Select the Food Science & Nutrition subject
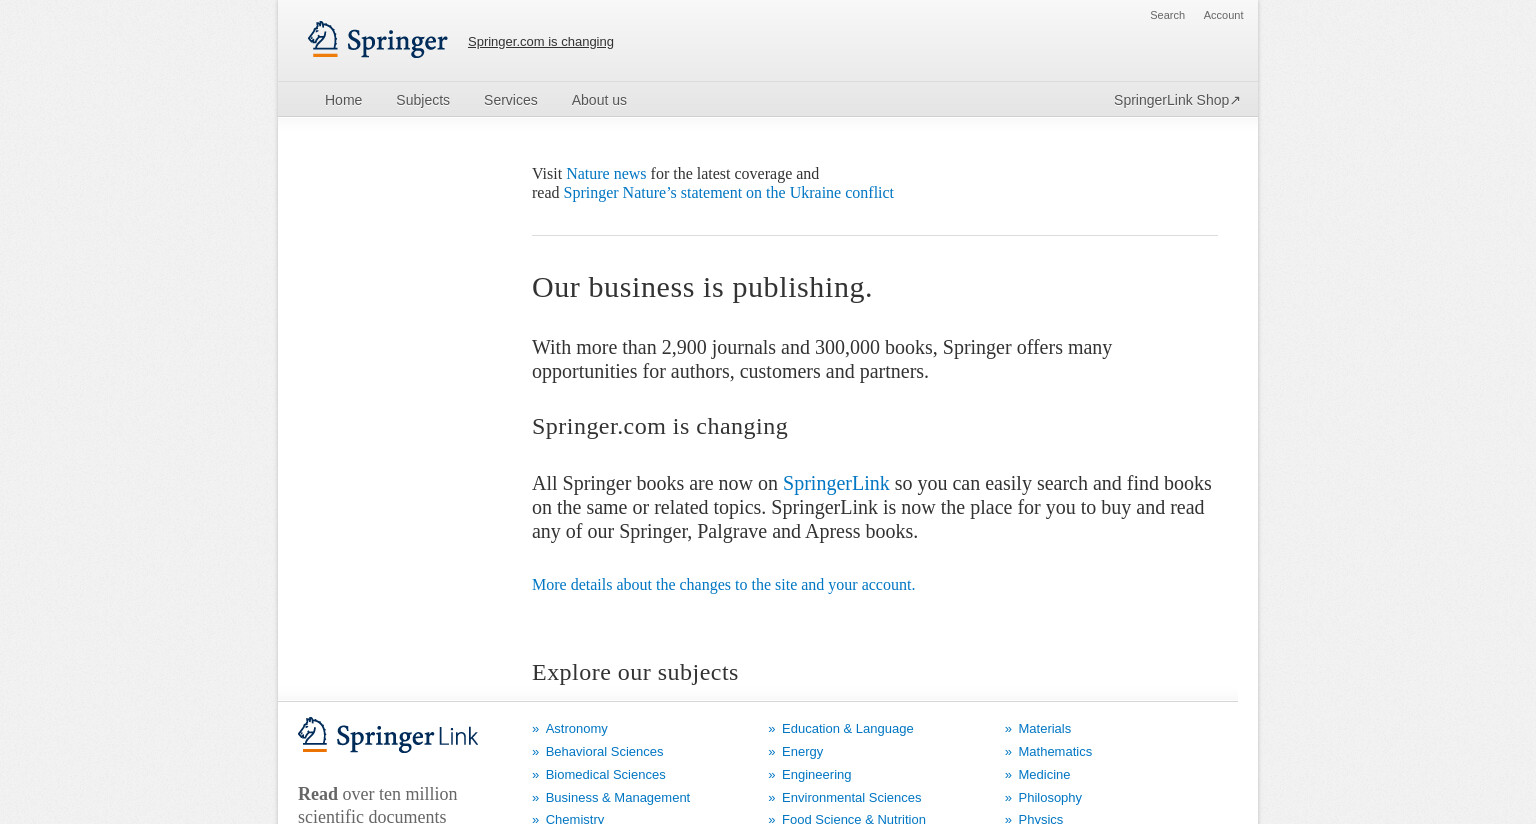Image resolution: width=1536 pixels, height=824 pixels. [x=853, y=818]
